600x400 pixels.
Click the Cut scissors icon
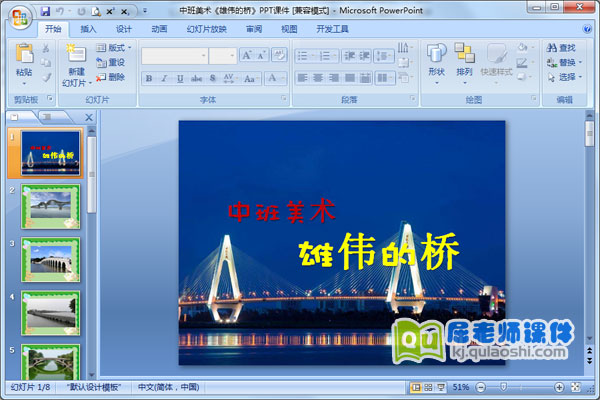[46, 48]
